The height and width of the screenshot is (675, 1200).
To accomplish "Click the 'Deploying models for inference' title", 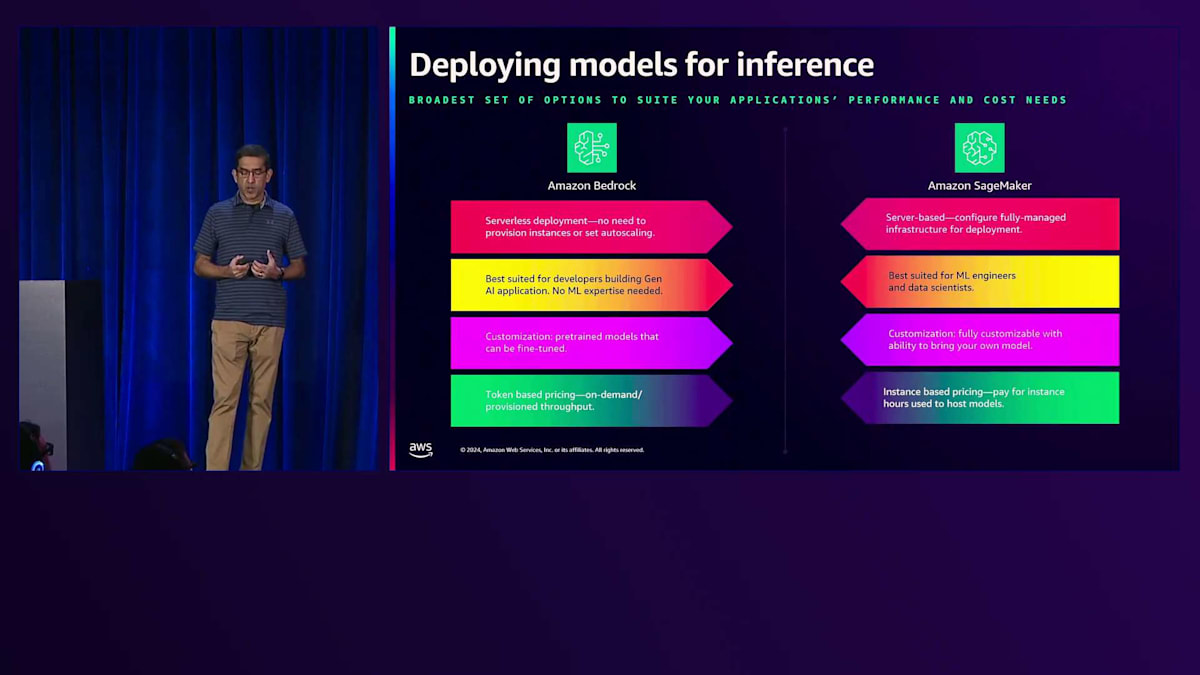I will click(x=641, y=65).
